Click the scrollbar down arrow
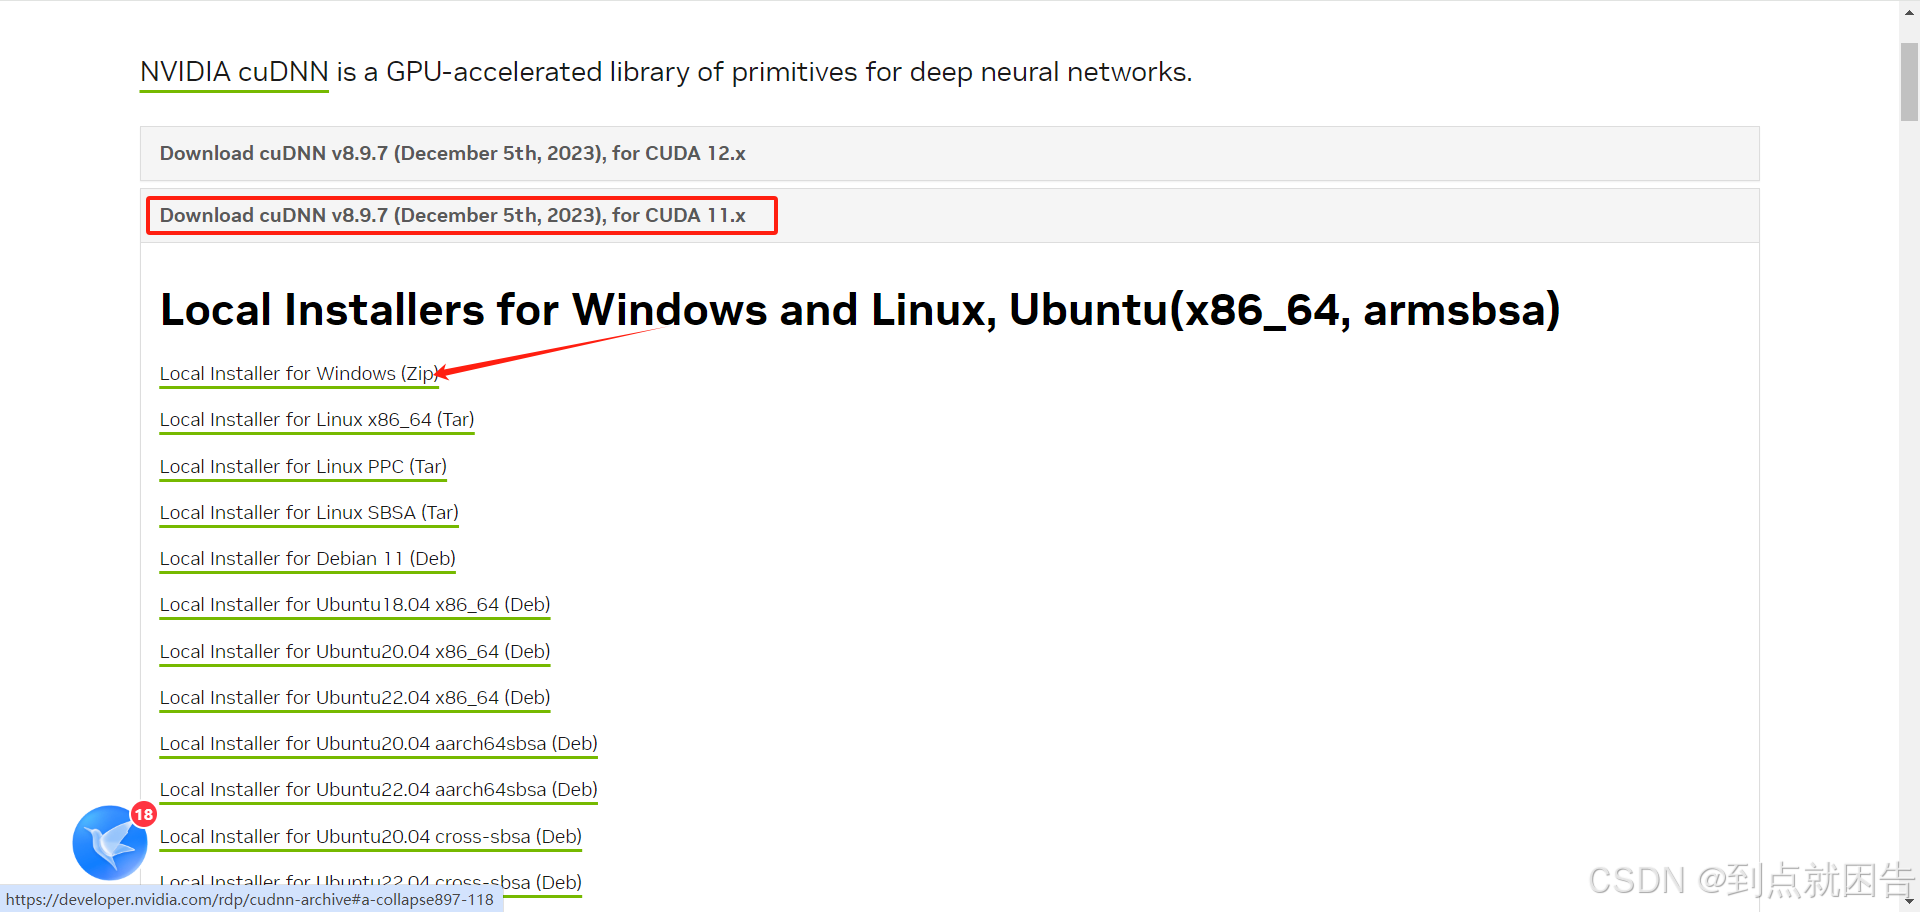This screenshot has height=912, width=1920. coord(1909,903)
